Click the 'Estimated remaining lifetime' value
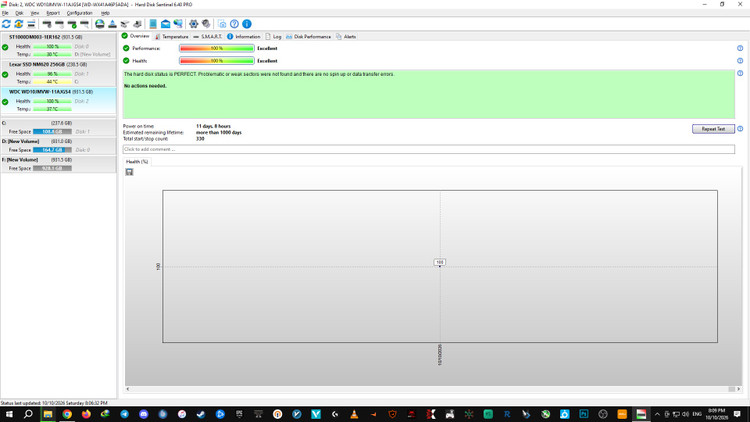The image size is (750, 422). pyautogui.click(x=219, y=133)
